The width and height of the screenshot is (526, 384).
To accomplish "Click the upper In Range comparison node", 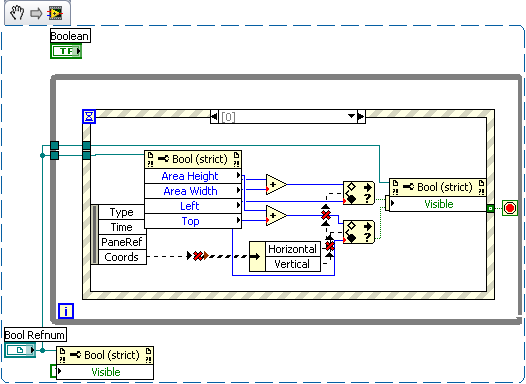I will (359, 193).
